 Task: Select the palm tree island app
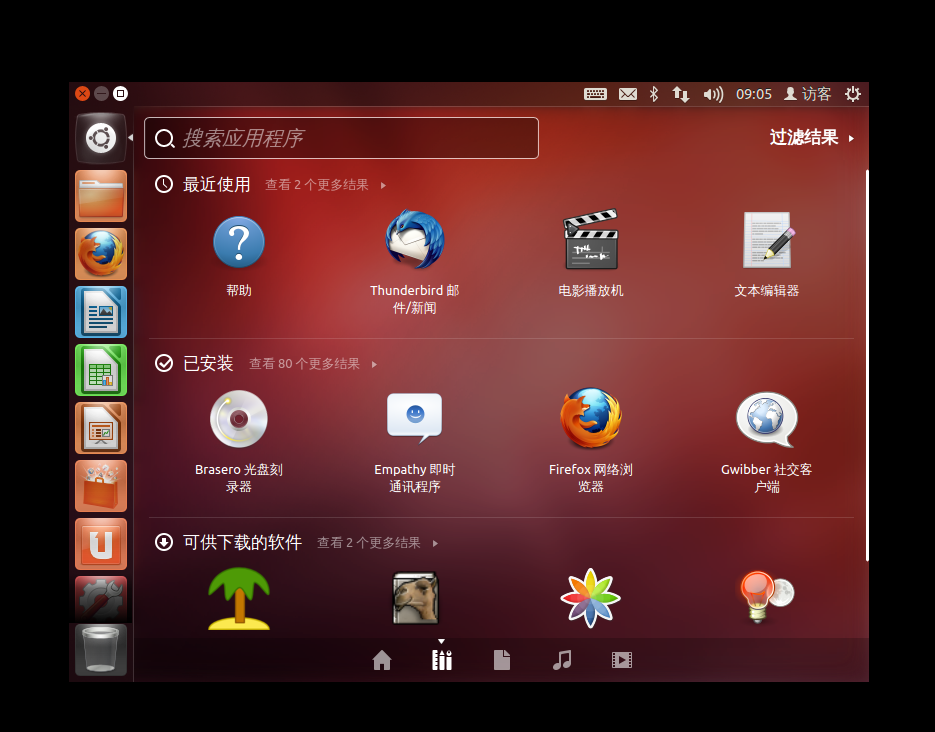pyautogui.click(x=239, y=598)
